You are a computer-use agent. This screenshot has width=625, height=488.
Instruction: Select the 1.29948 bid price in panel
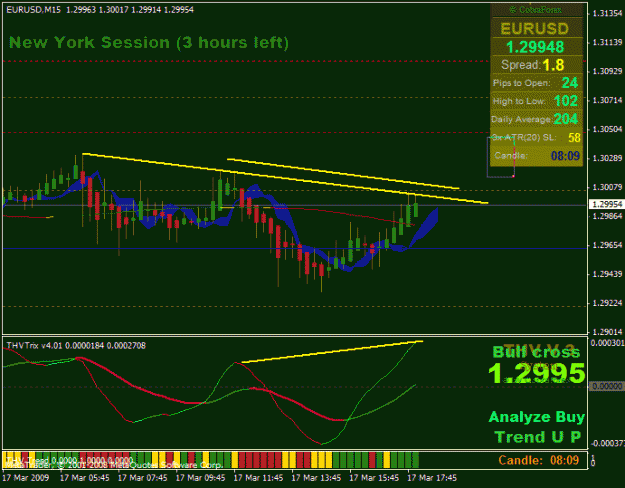pyautogui.click(x=535, y=47)
